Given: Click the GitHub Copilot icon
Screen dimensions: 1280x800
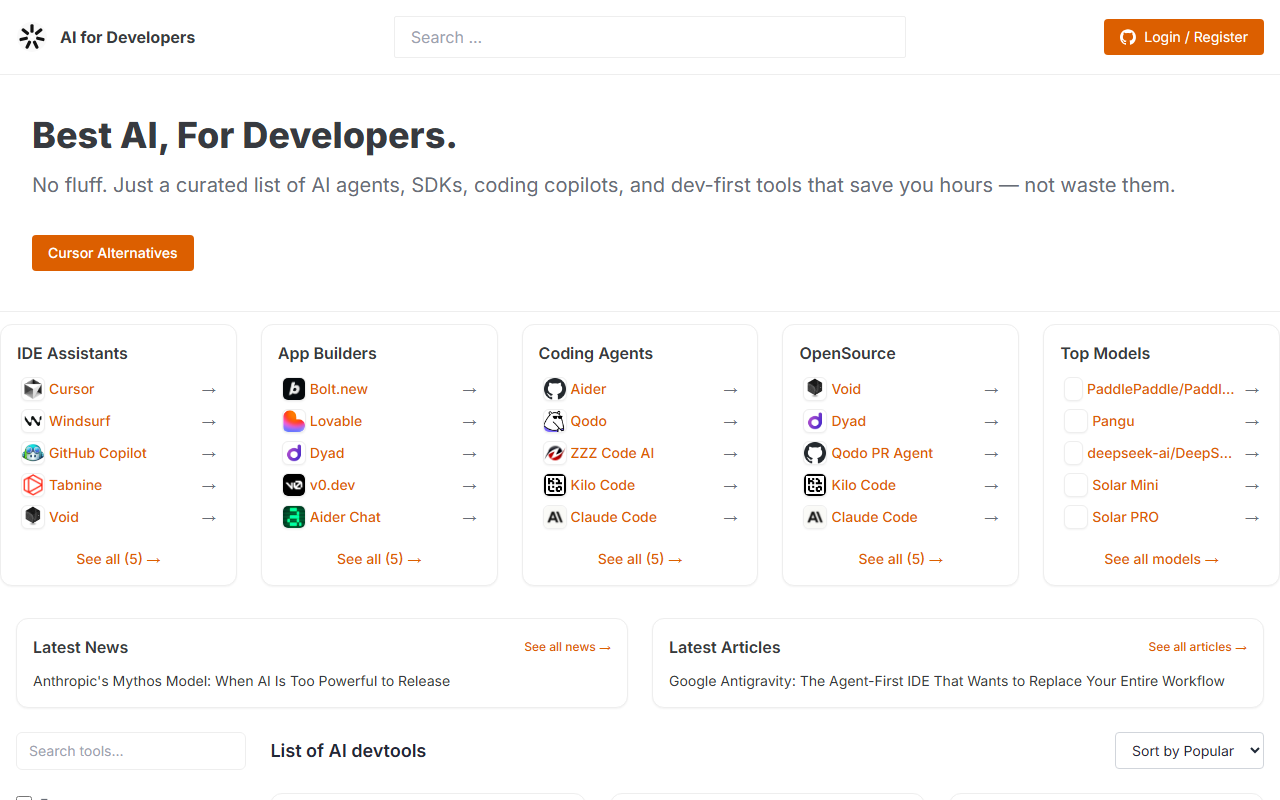Looking at the screenshot, I should click(33, 453).
